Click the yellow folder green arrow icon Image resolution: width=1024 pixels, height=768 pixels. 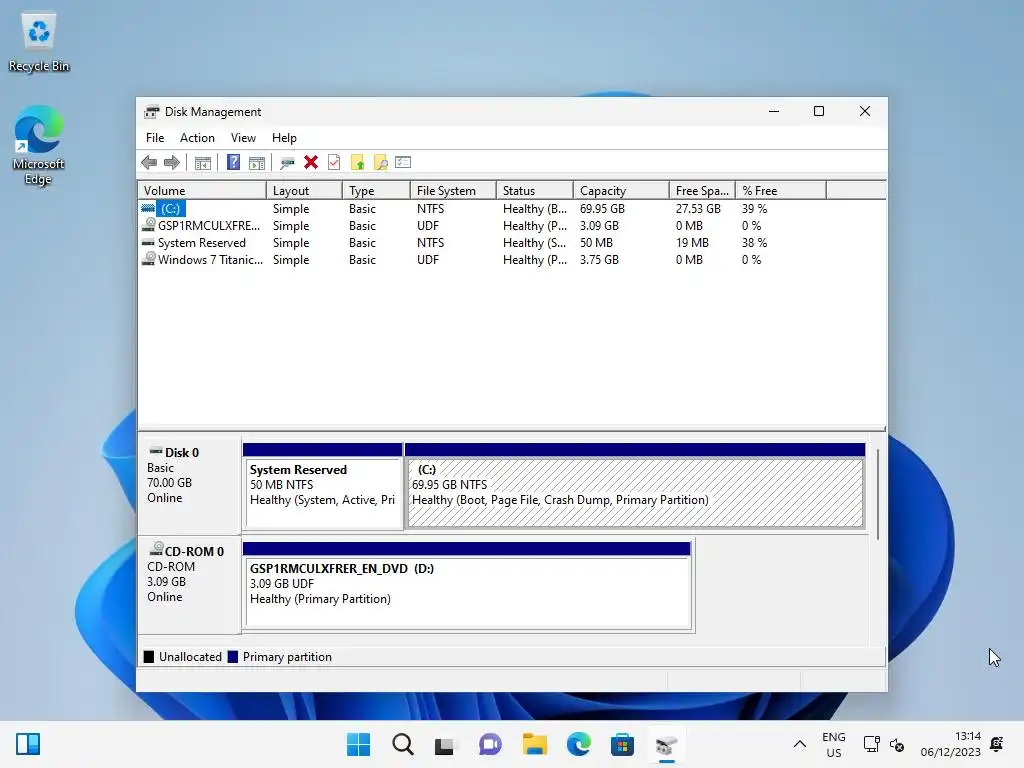(x=357, y=163)
